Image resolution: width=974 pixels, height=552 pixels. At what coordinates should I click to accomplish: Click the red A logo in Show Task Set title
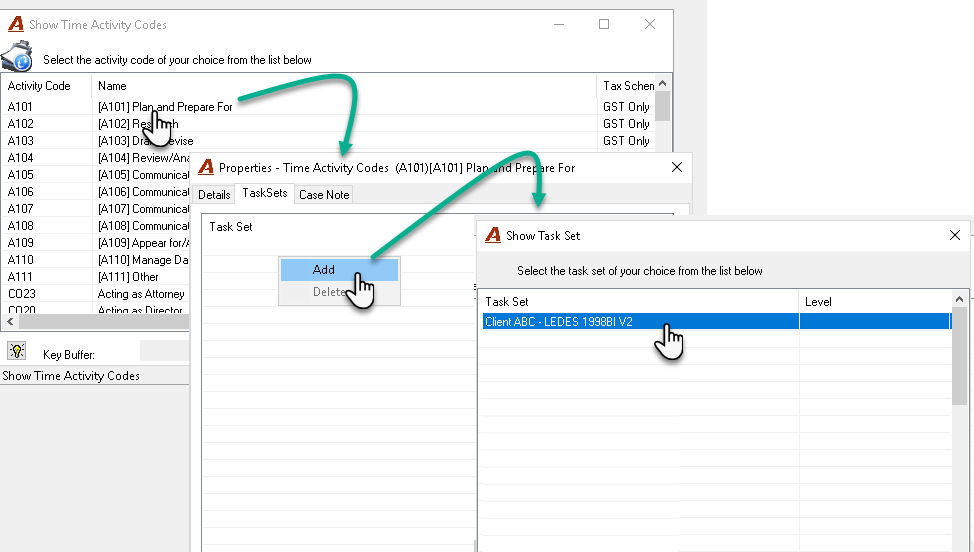493,235
